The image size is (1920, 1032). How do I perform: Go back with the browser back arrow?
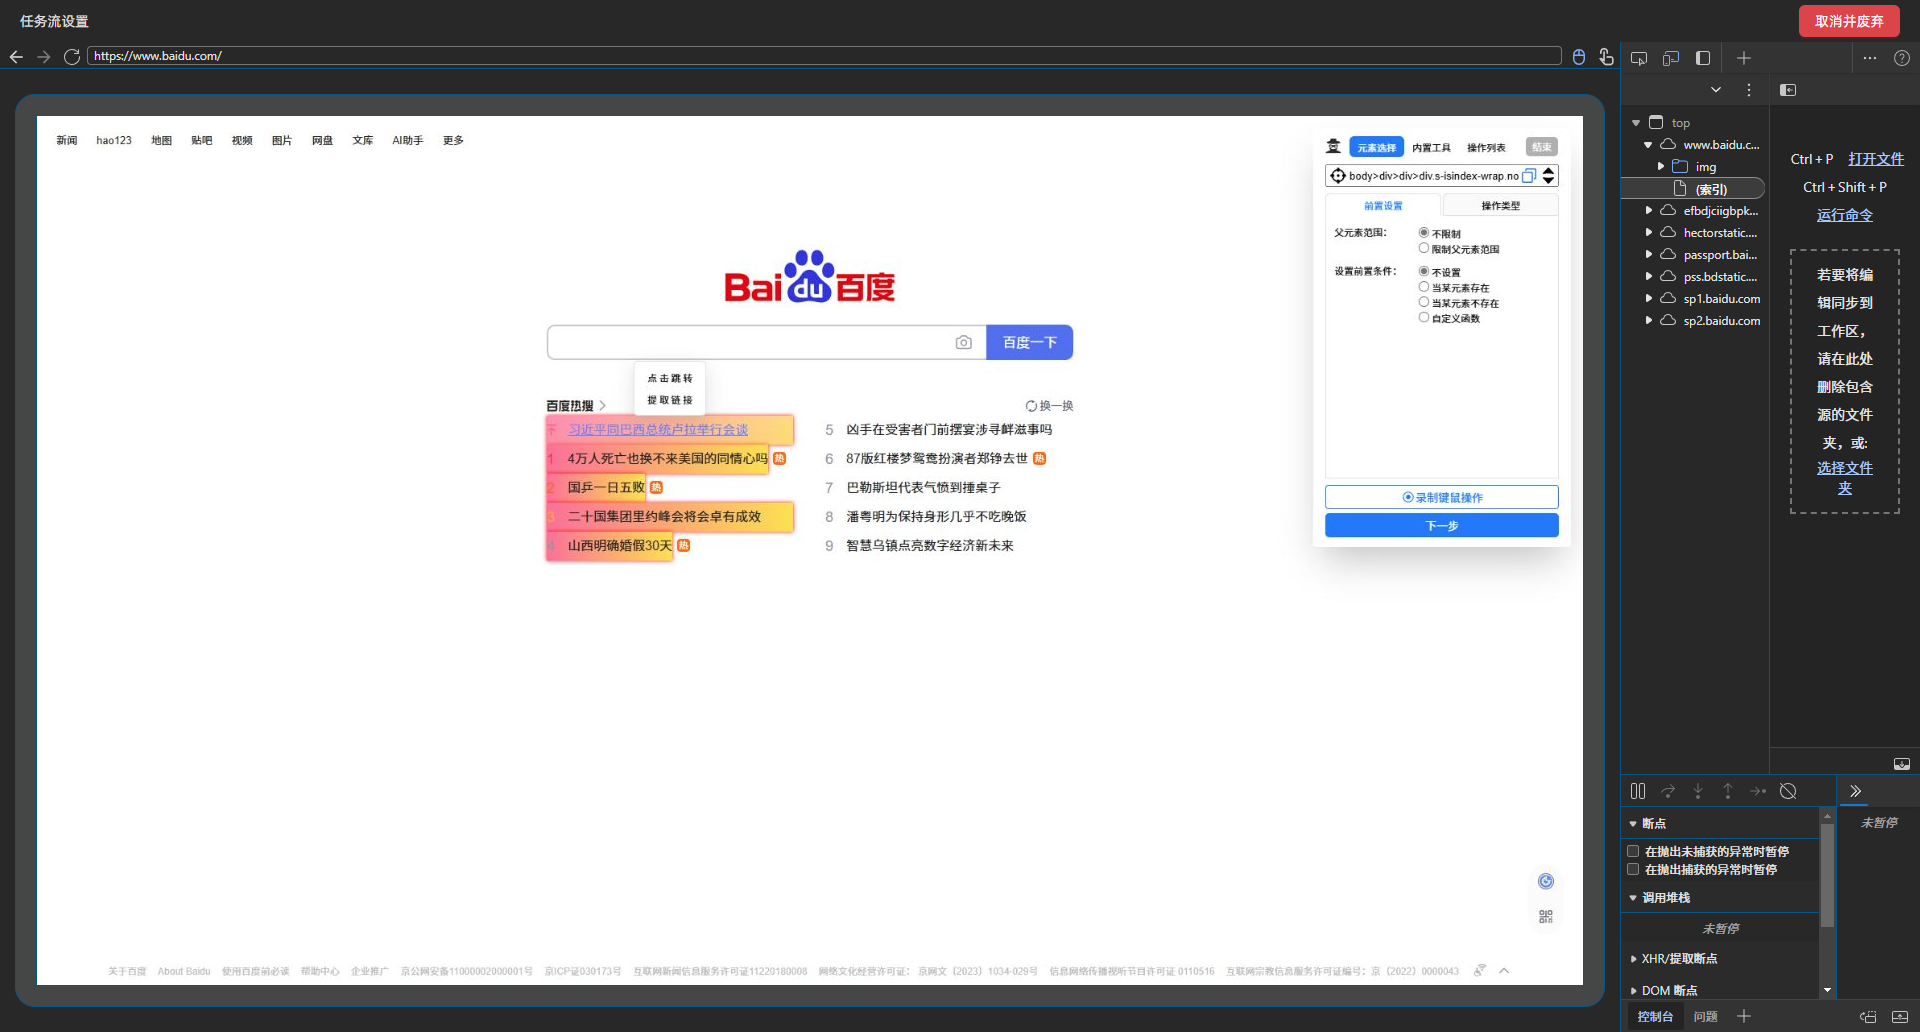[x=16, y=57]
